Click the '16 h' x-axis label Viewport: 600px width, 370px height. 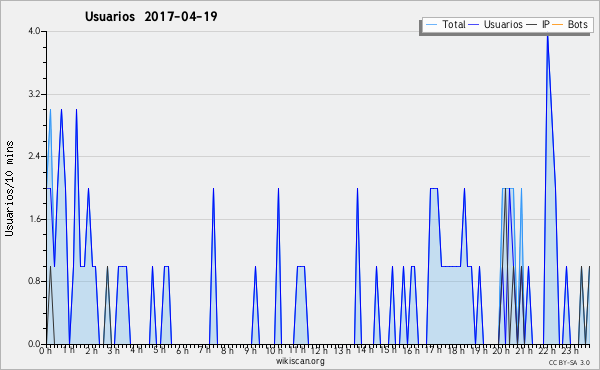point(411,350)
